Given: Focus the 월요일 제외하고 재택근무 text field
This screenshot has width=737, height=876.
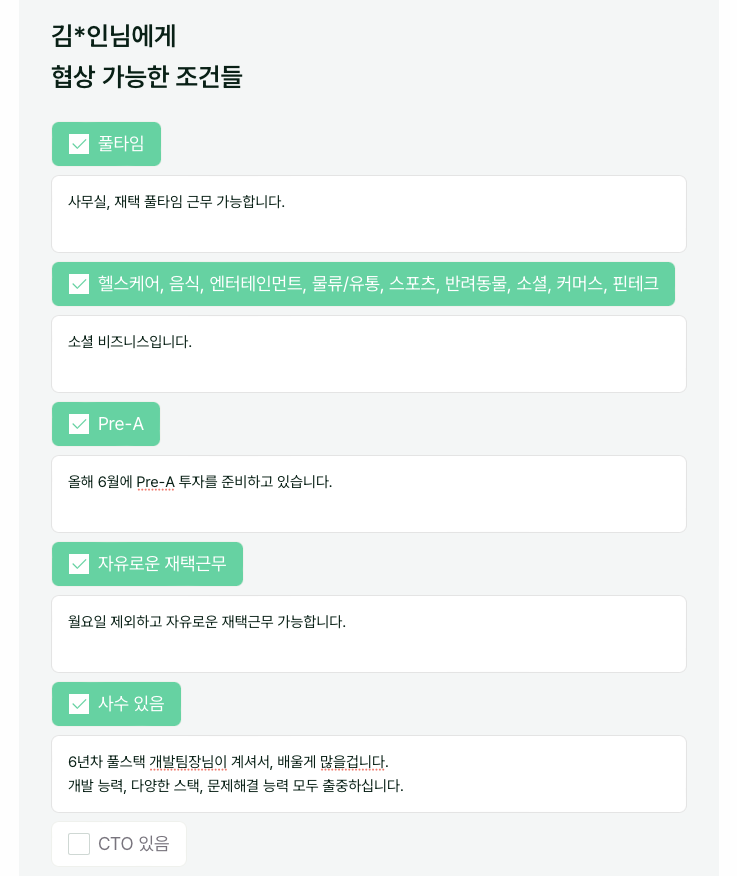Looking at the screenshot, I should (368, 634).
